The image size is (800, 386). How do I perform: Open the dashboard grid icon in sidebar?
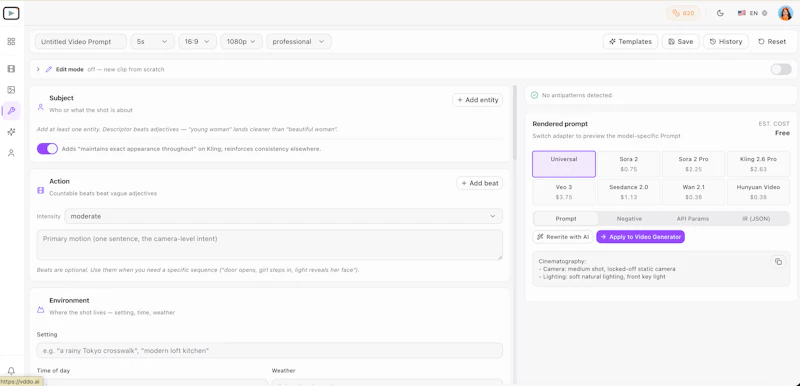pos(11,42)
